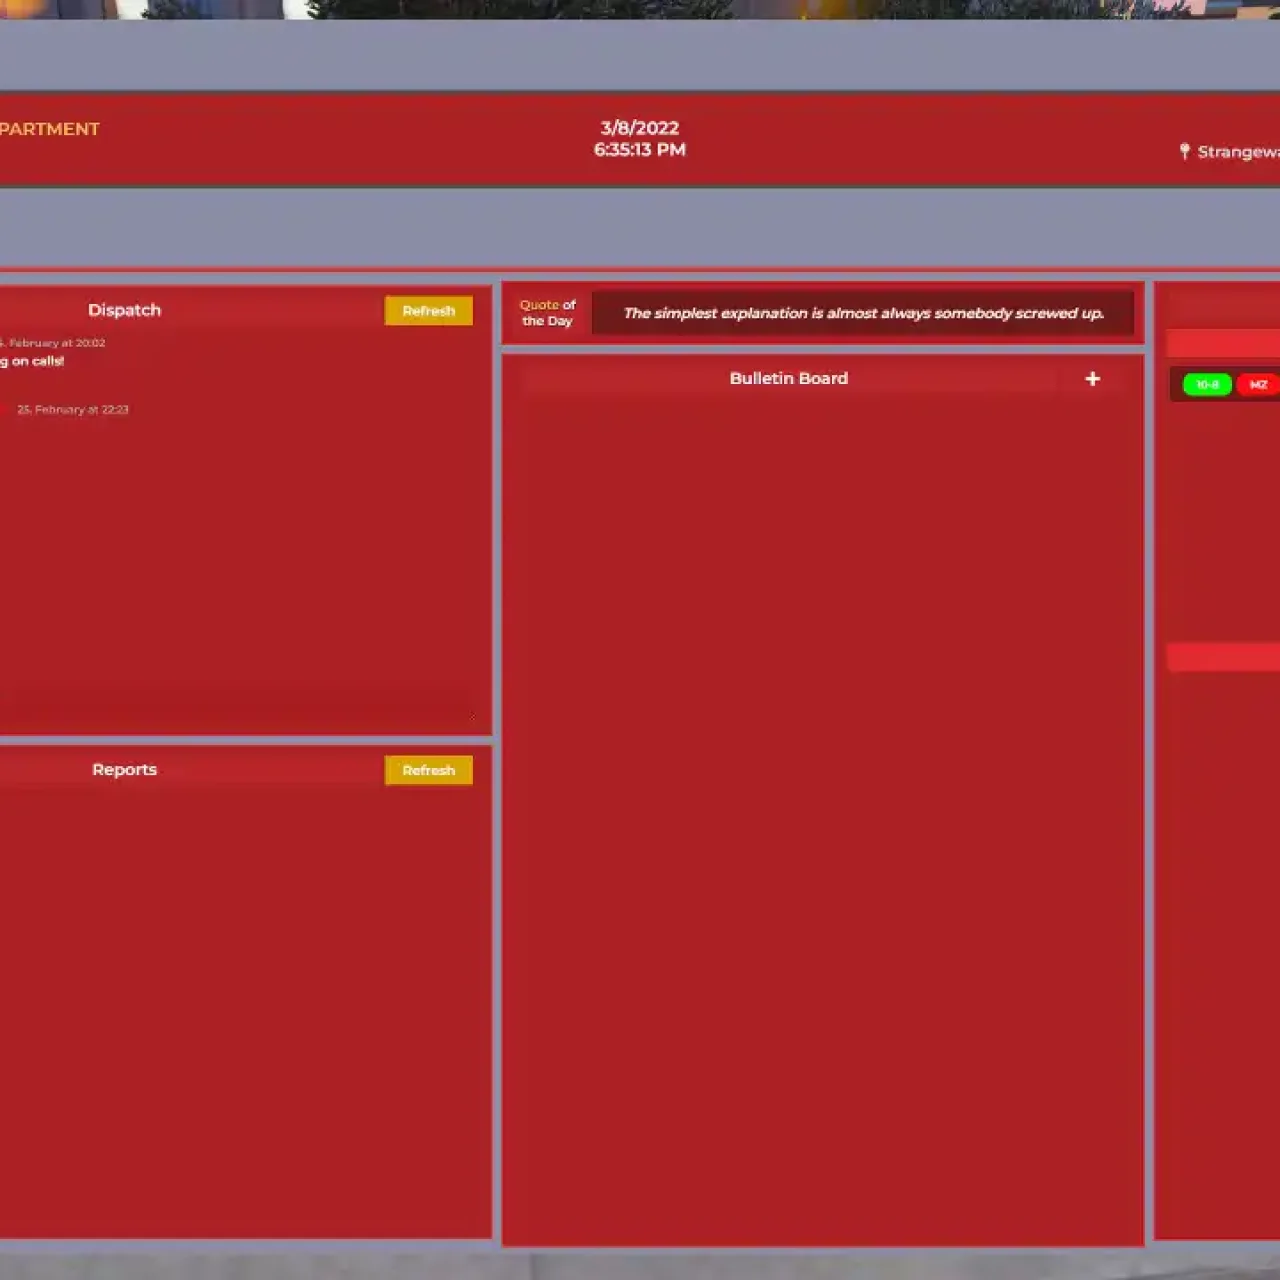This screenshot has width=1280, height=1280.
Task: Open the dispatch entry dated 25. February at 22:23
Action: click(x=73, y=409)
